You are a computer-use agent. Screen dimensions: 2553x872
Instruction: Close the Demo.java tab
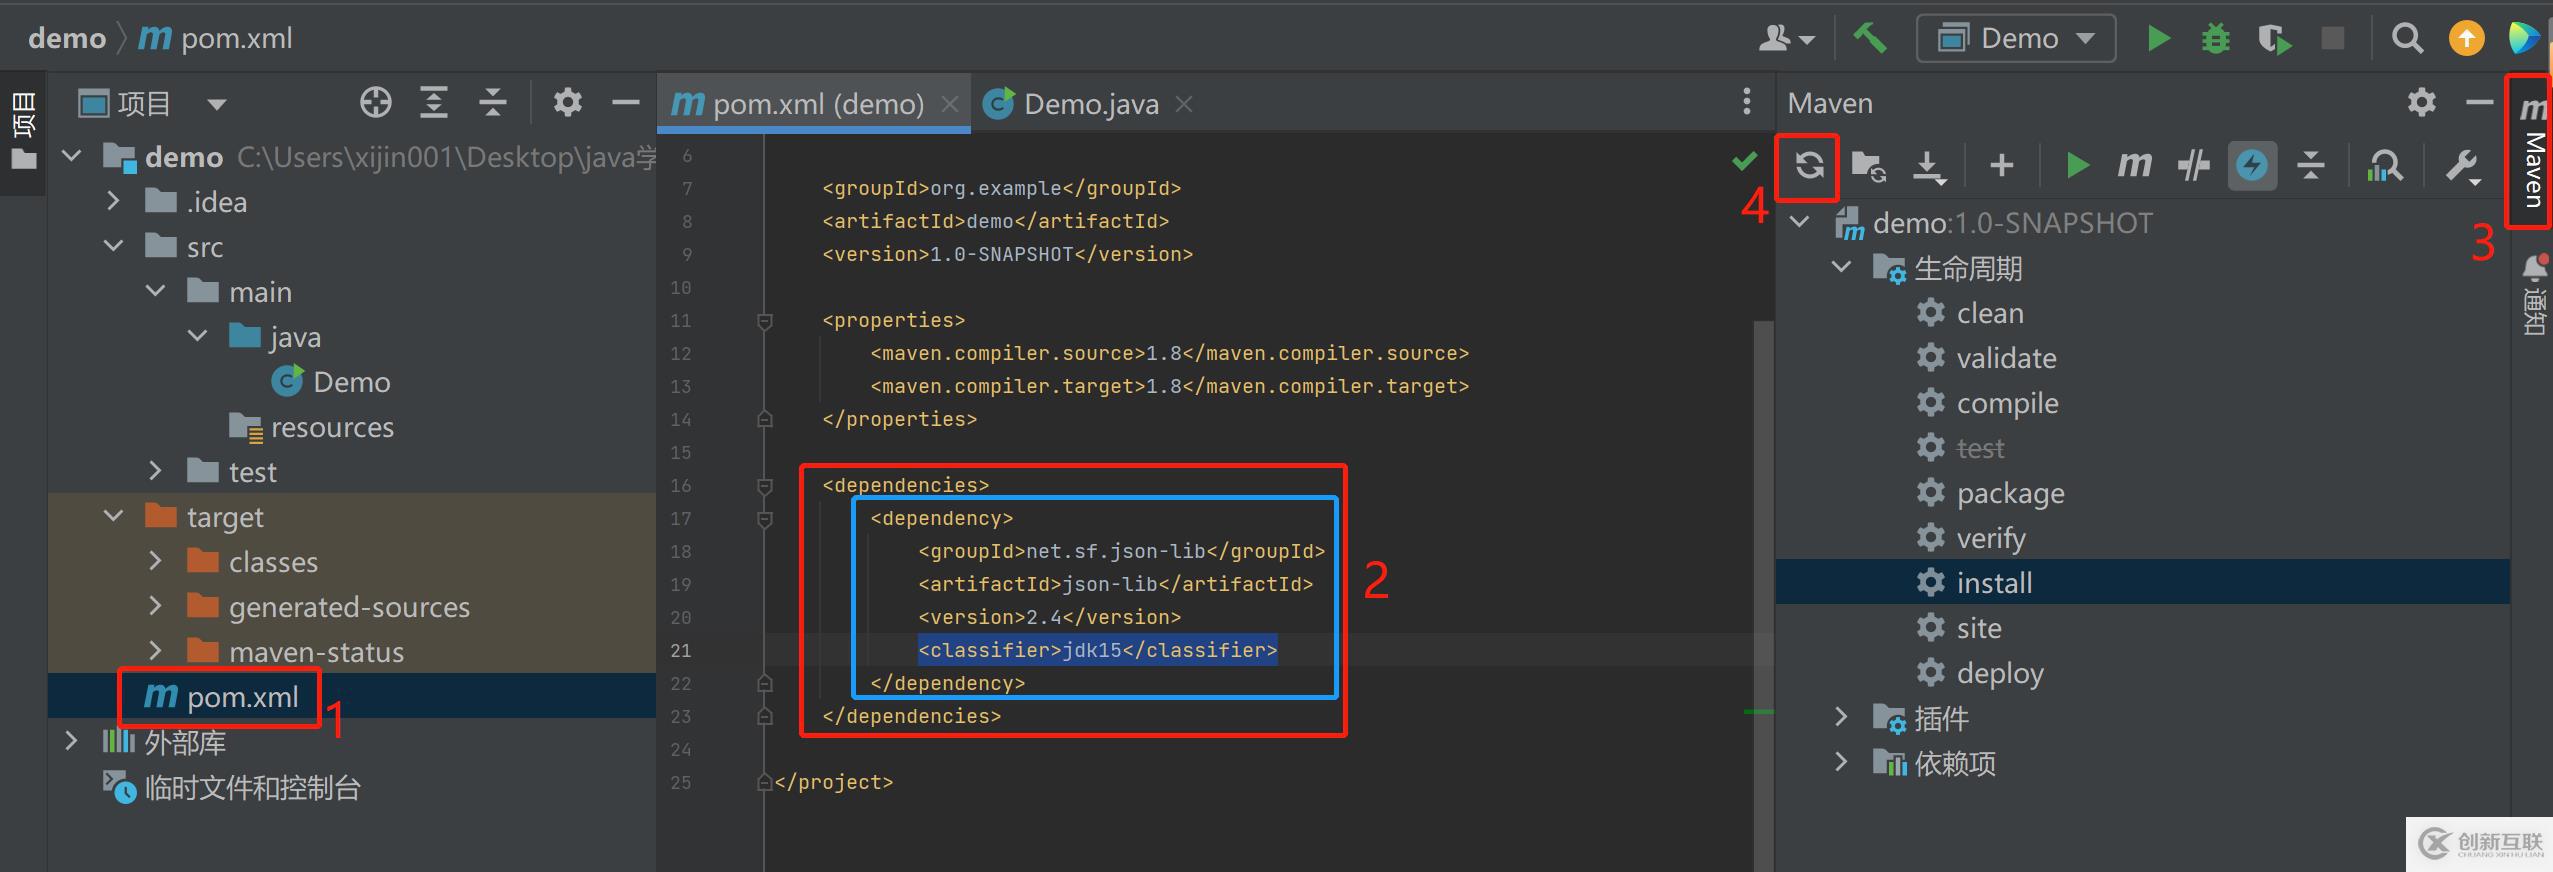[x=1184, y=103]
